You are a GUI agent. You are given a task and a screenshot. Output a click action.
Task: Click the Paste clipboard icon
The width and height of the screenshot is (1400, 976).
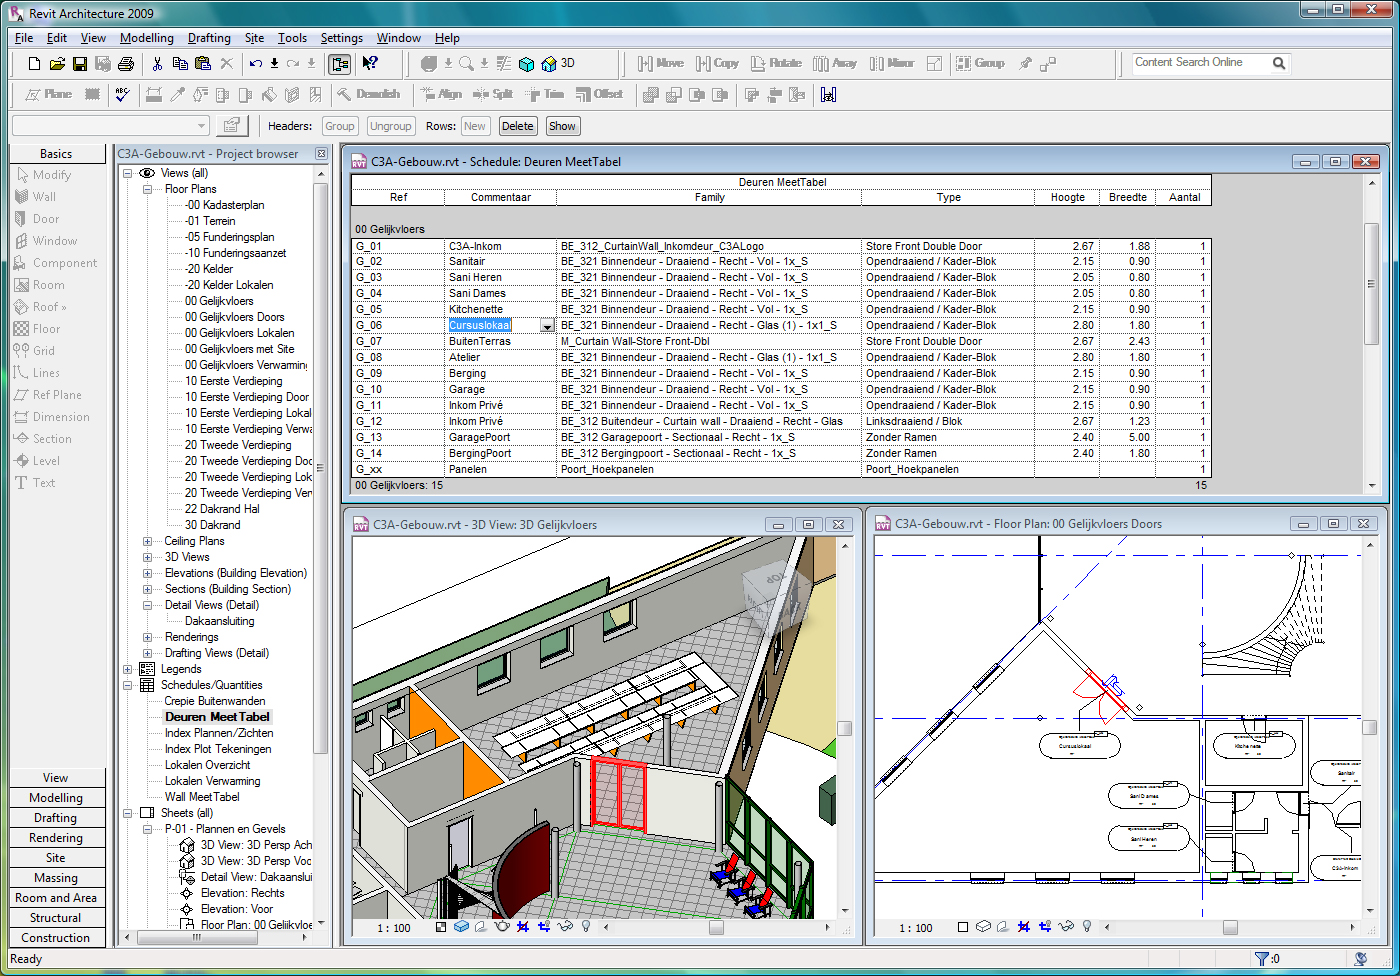pos(203,64)
